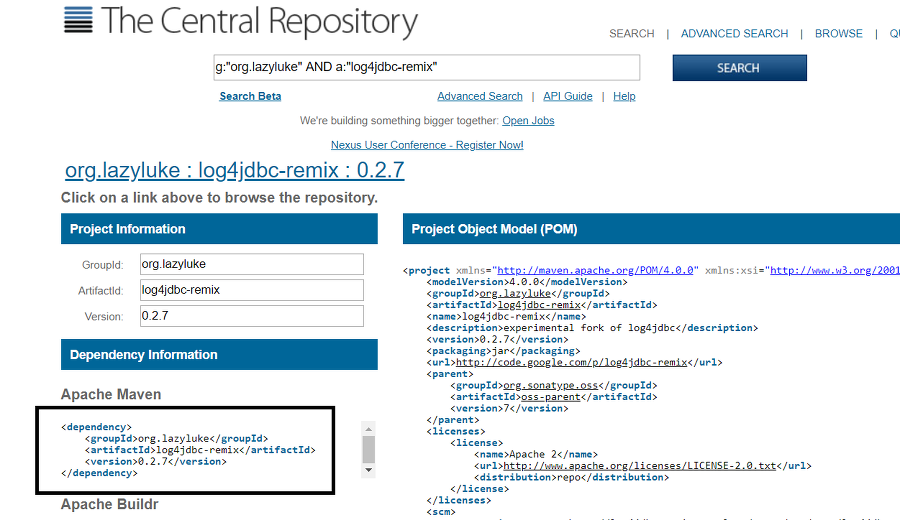900x520 pixels.
Task: Open log4jdbc-remix artifactId link in POM
Action: pyautogui.click(x=539, y=305)
